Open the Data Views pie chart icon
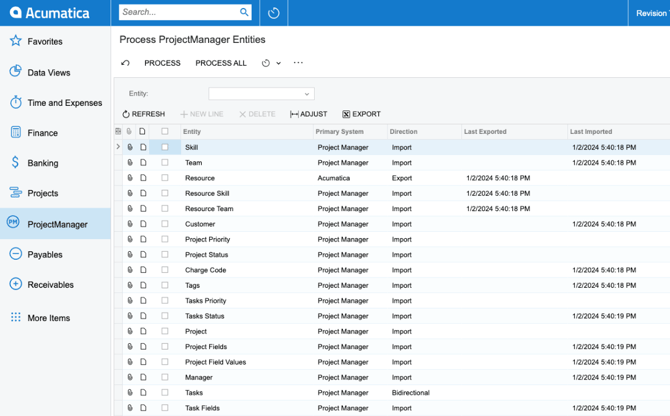This screenshot has height=416, width=670. click(x=16, y=71)
